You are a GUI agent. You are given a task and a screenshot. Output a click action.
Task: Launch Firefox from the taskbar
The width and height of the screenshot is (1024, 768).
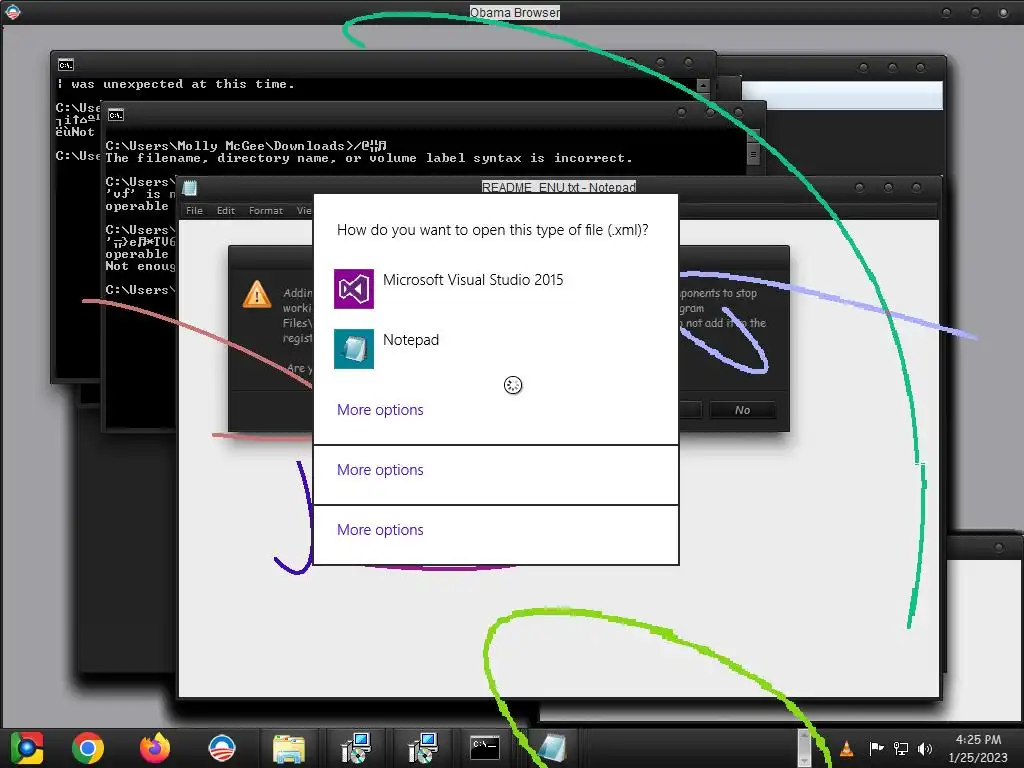(155, 748)
